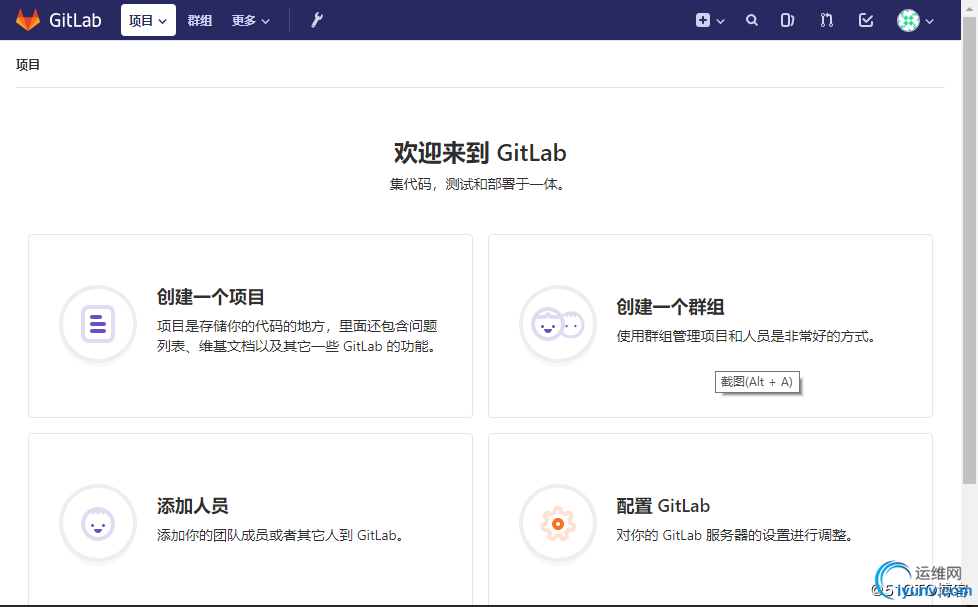This screenshot has height=607, width=978.
Task: Click description 使用群组管理项目和人员是非常好的方式。
Action: point(748,337)
